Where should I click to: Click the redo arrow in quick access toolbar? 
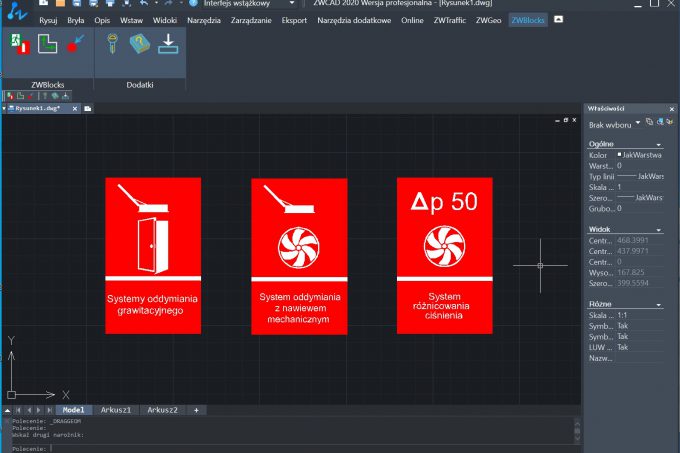tap(168, 3)
